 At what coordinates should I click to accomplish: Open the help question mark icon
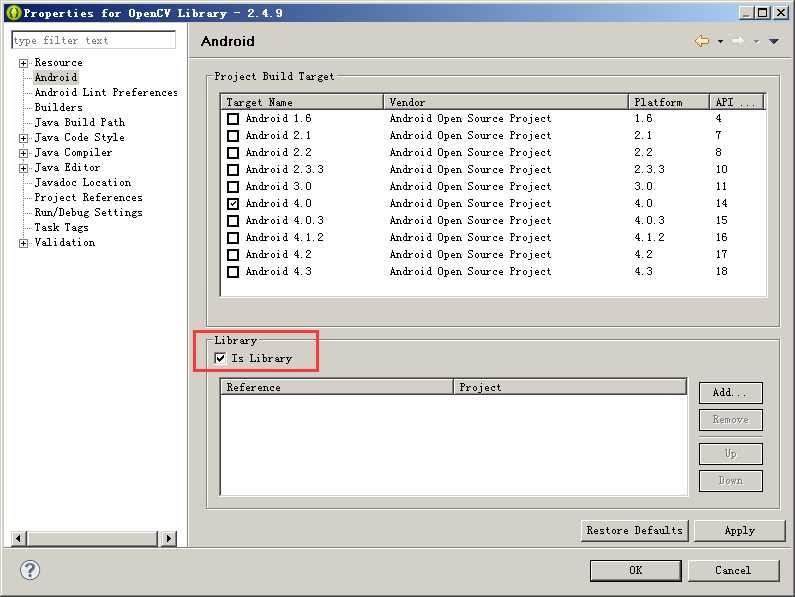tap(30, 570)
